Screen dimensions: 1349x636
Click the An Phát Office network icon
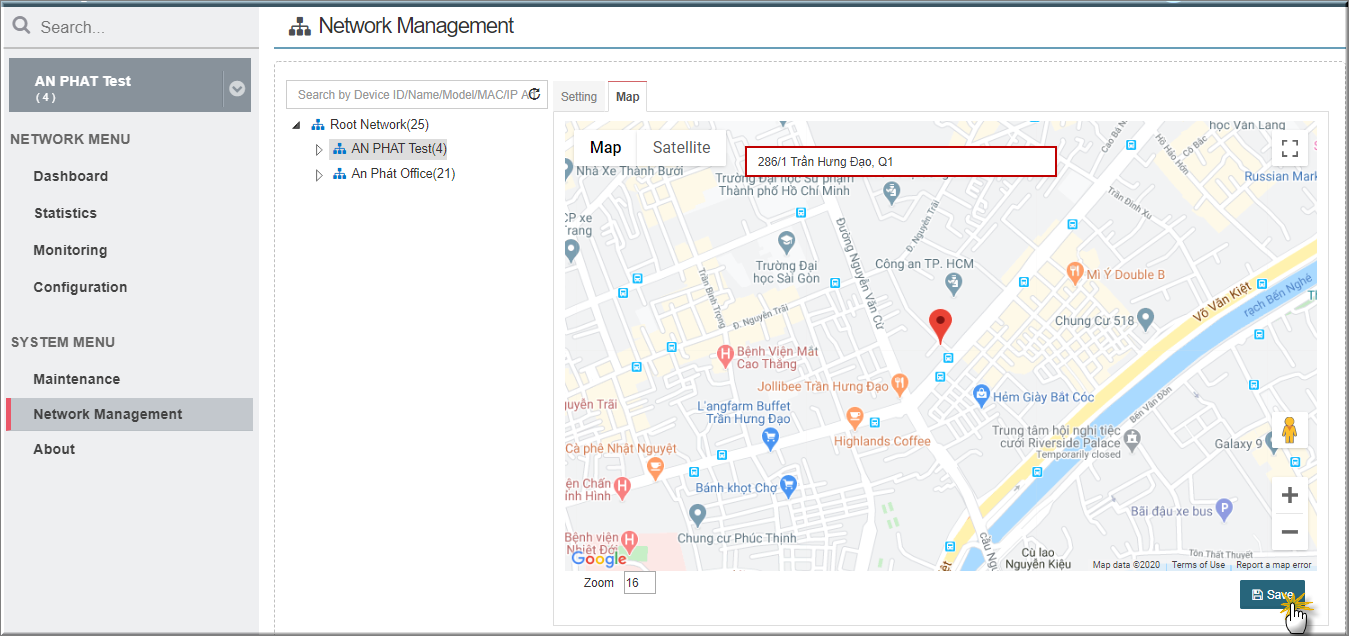(339, 174)
